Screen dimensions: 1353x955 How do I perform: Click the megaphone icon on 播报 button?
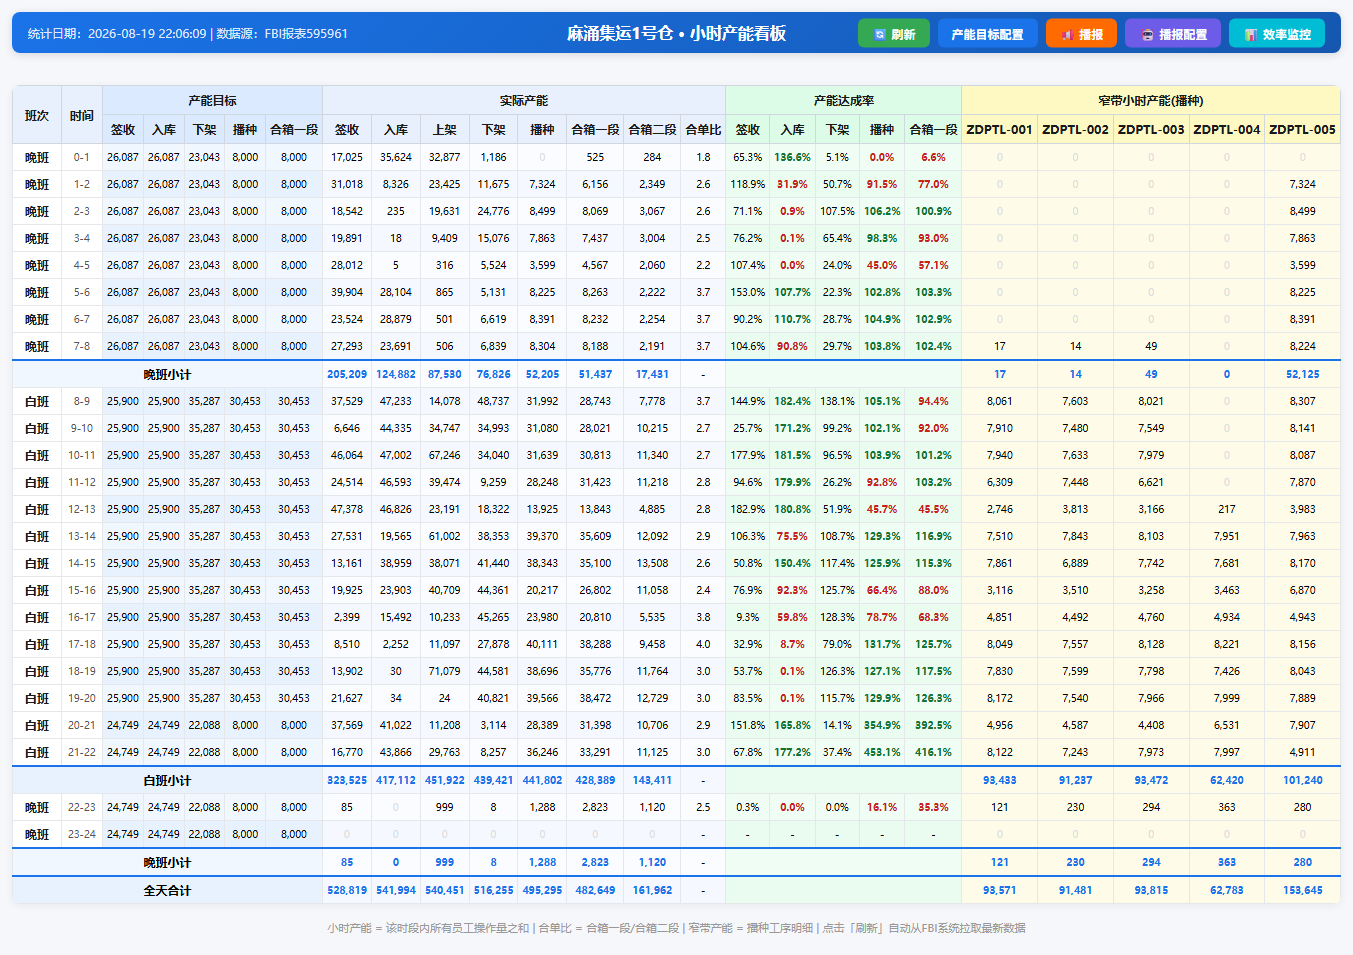[x=1067, y=34]
